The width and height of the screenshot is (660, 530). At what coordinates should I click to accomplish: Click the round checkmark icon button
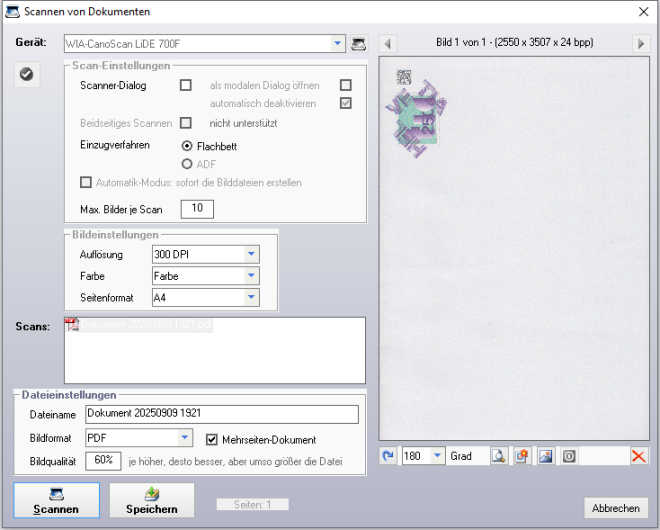(x=27, y=74)
